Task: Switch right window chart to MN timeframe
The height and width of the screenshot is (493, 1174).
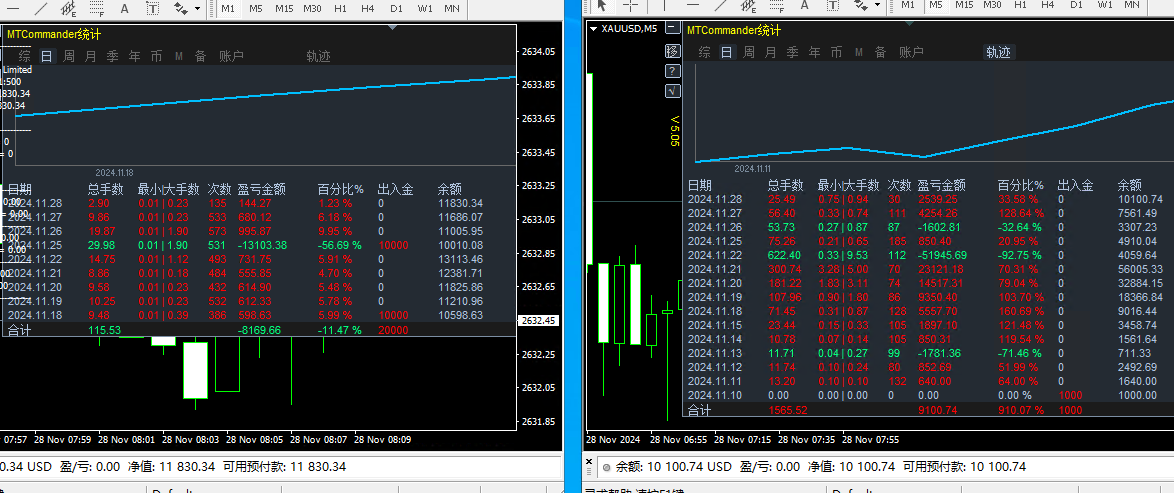Action: point(1132,5)
